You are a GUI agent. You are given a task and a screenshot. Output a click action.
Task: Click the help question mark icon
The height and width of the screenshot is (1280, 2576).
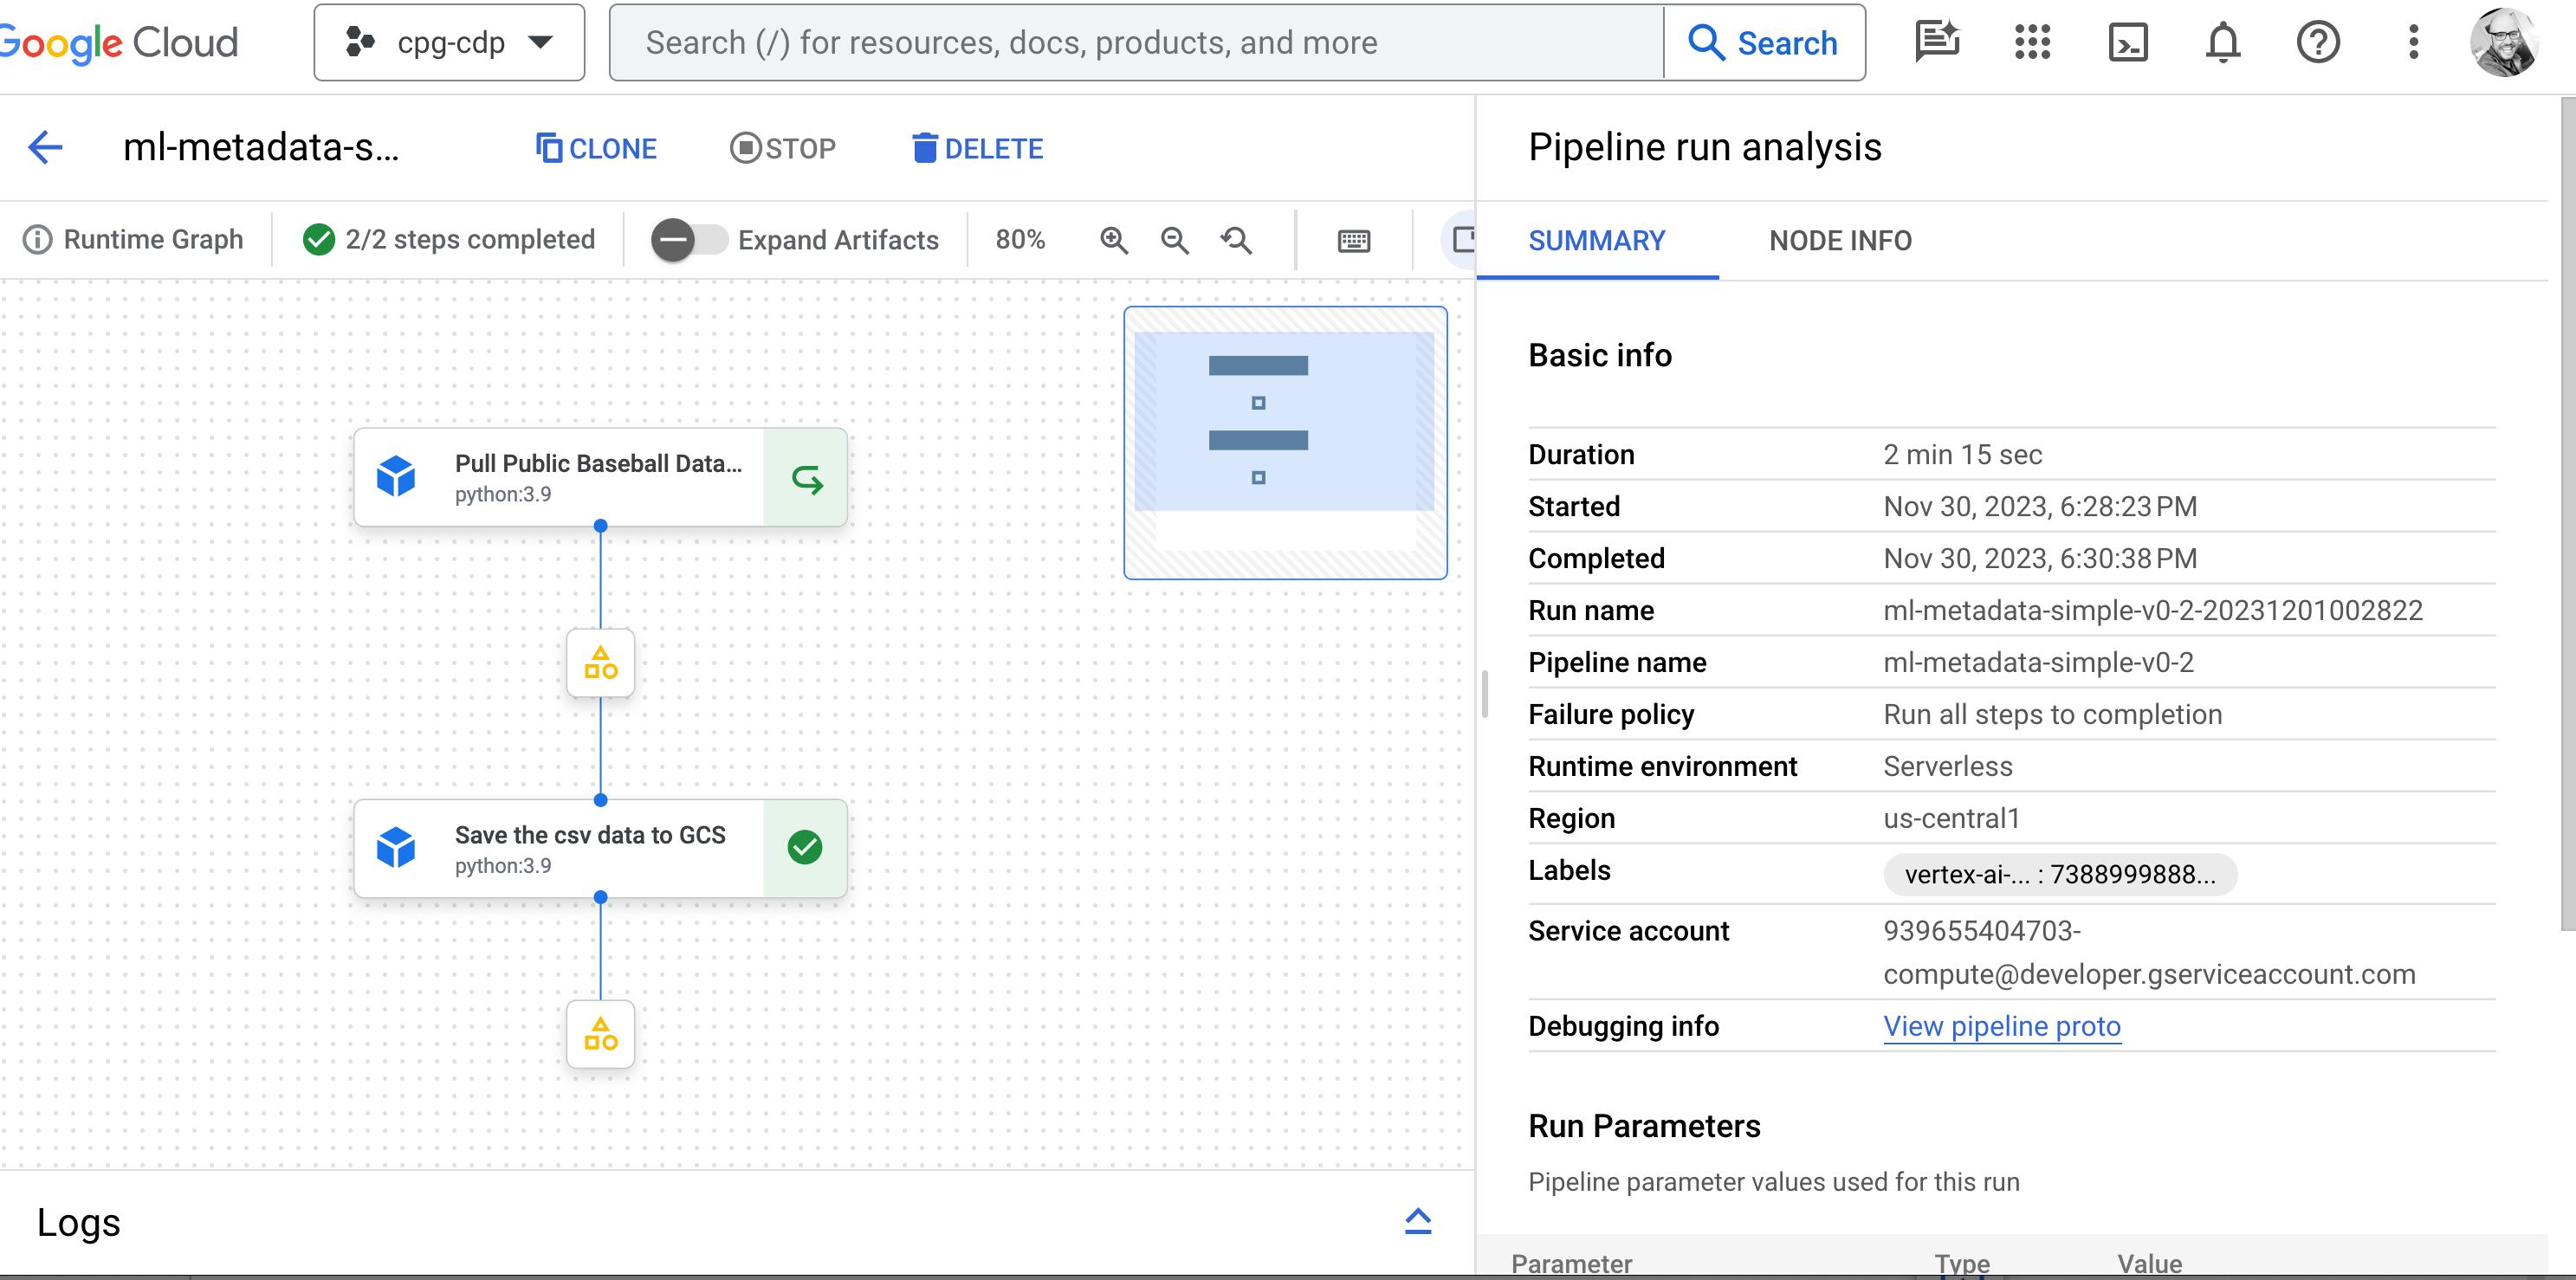pos(2317,43)
